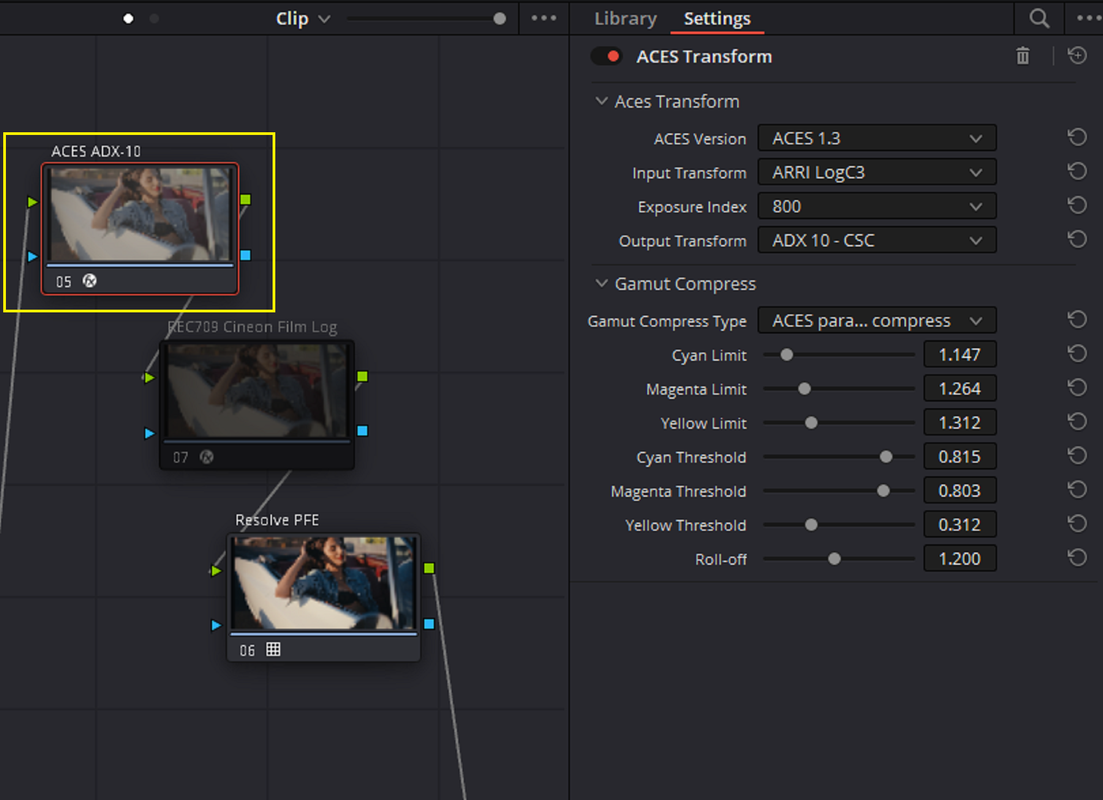Click green RGB output of ACES ADX-10 node
This screenshot has width=1103, height=800.
coord(245,200)
